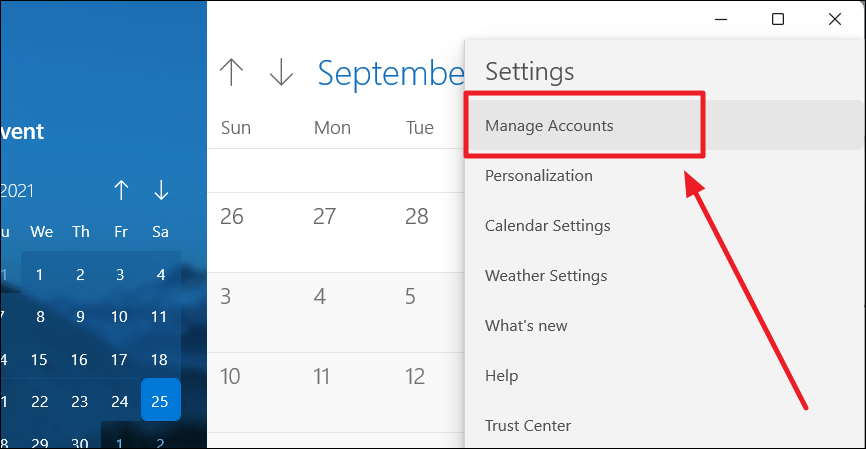This screenshot has width=866, height=449.
Task: Maximize the Calendar window
Action: point(778,19)
